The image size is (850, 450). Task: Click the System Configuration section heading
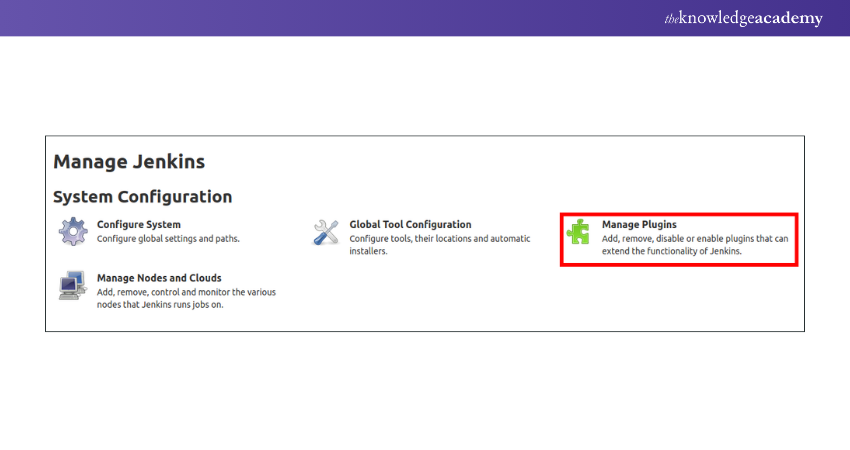[x=142, y=197]
